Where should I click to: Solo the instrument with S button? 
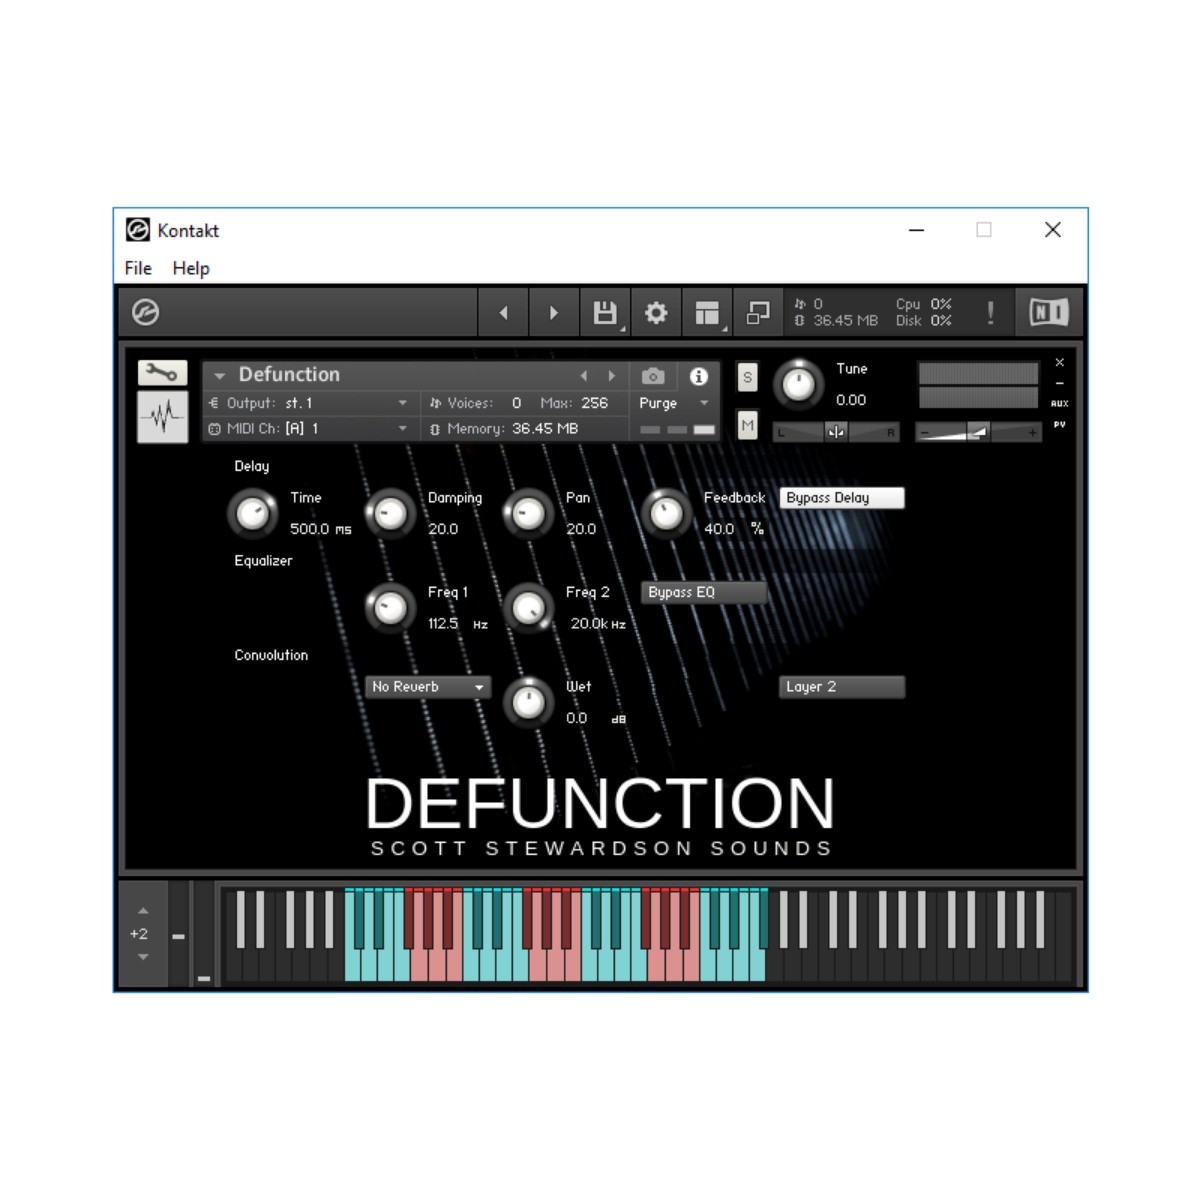pyautogui.click(x=747, y=377)
